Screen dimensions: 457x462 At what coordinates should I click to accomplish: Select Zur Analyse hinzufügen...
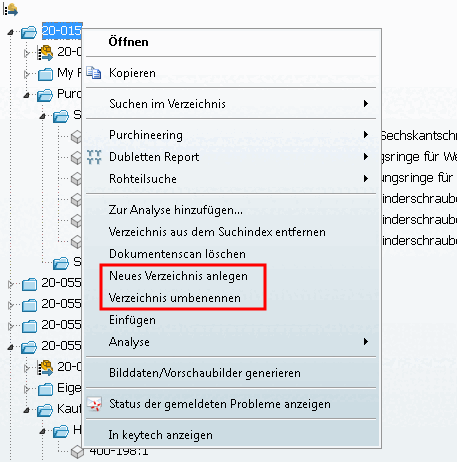point(176,210)
